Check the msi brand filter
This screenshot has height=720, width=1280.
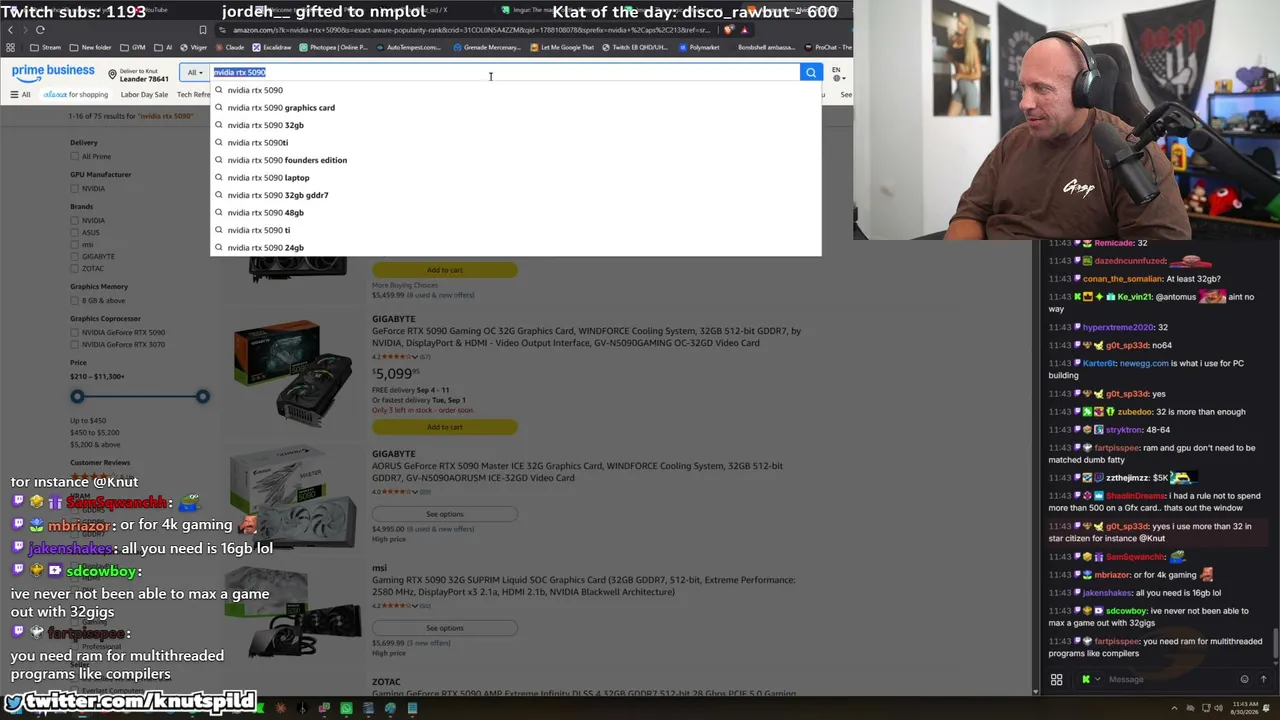pos(75,244)
